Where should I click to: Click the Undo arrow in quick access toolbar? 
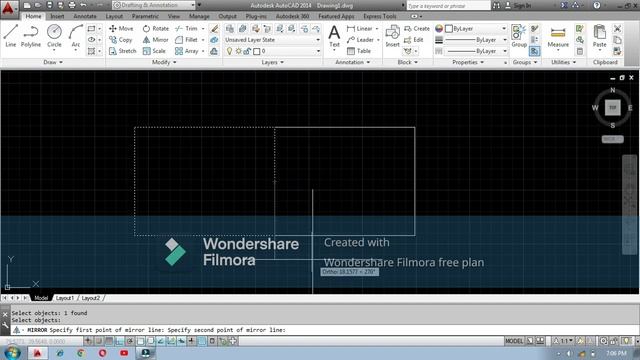83,5
